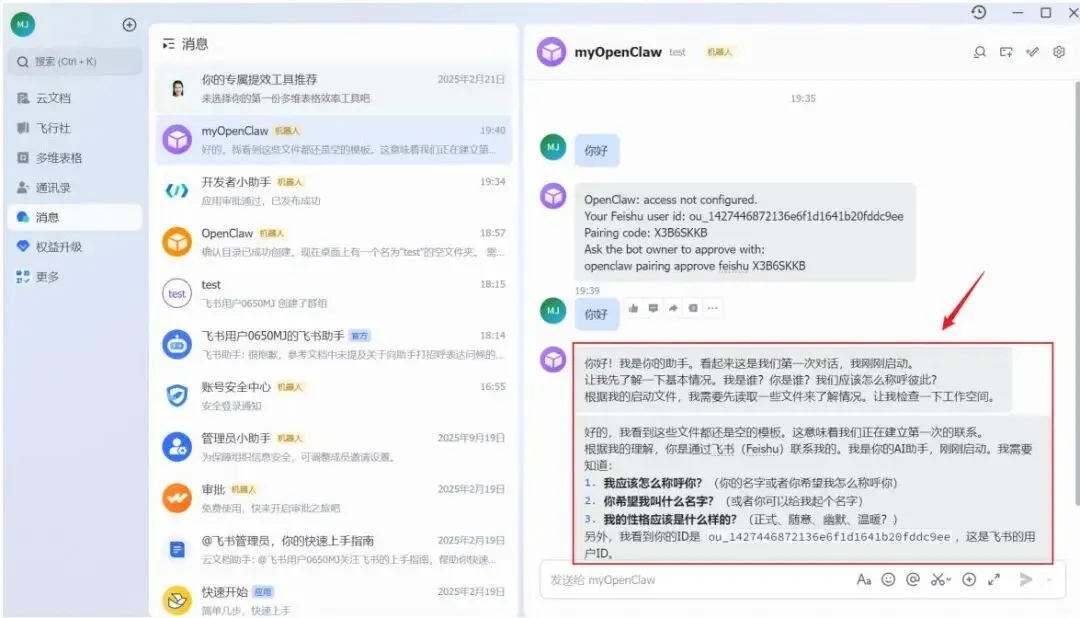Open the @飞书管理员，你的快速上手指南 conversation
Image resolution: width=1080 pixels, height=618 pixels.
[x=334, y=550]
